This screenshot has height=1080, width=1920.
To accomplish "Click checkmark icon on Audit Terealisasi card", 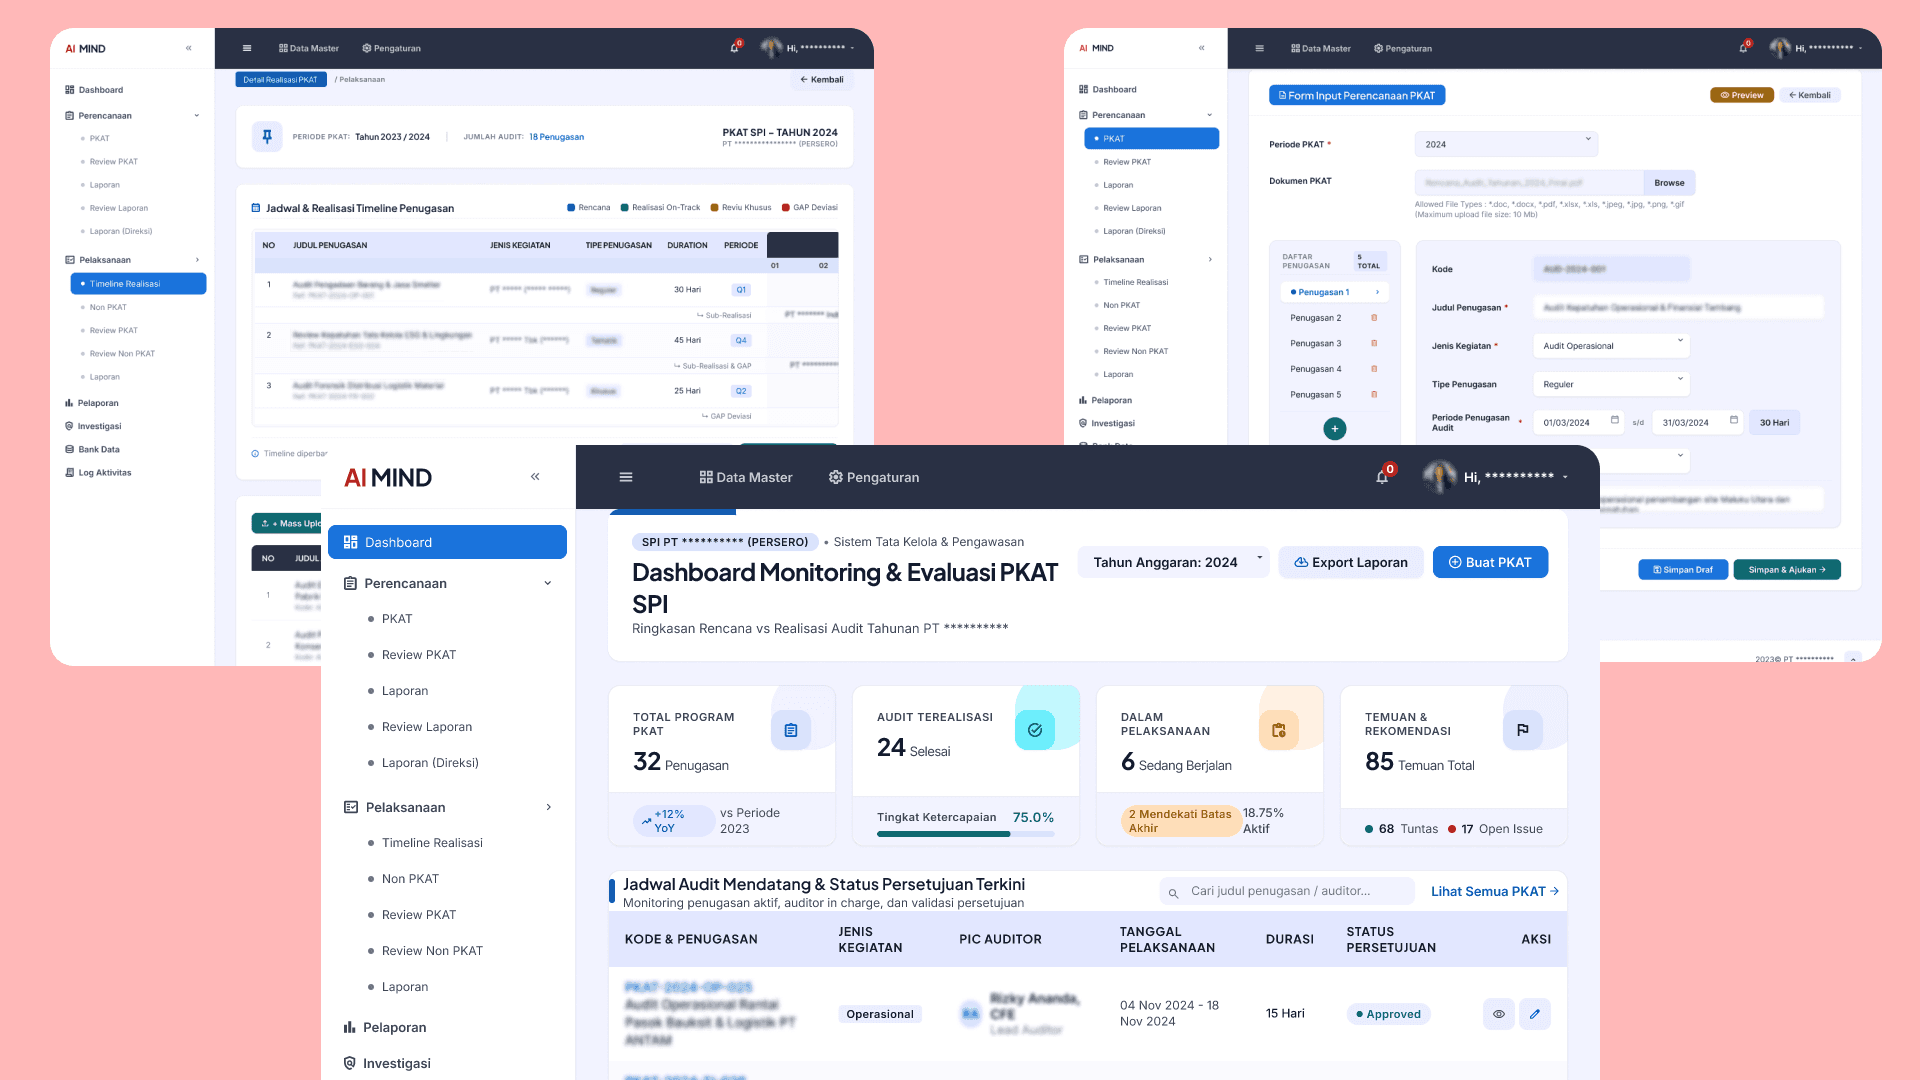I will (1035, 731).
